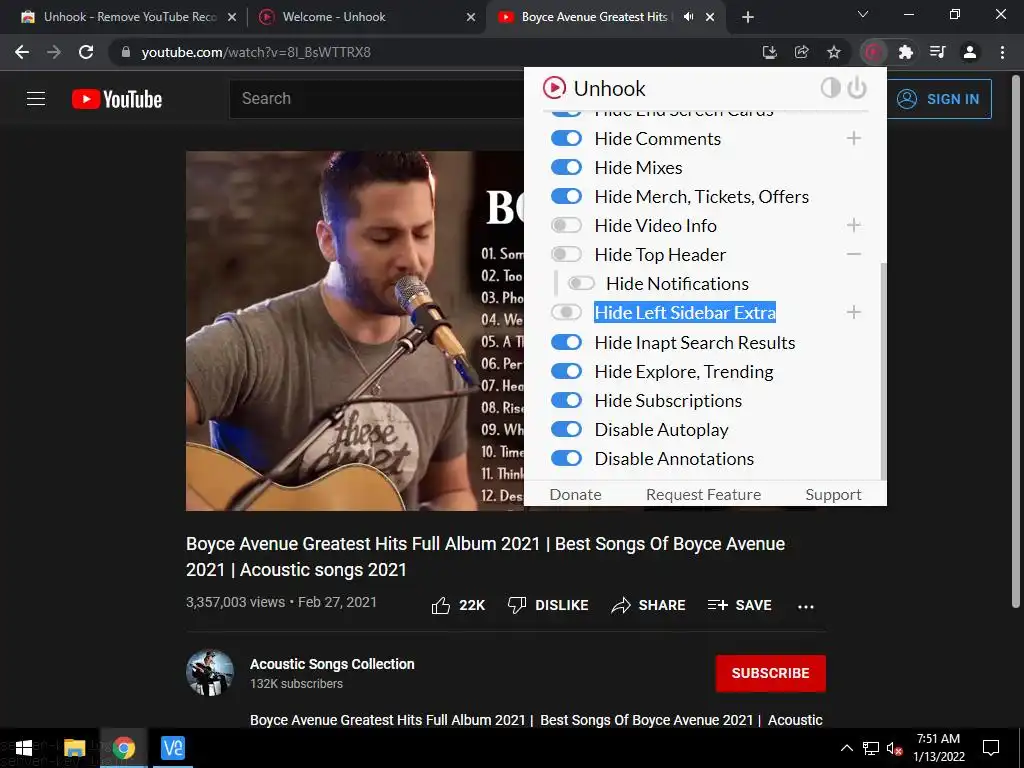The height and width of the screenshot is (768, 1024).
Task: Open the Chrome profile icon
Action: pos(970,52)
